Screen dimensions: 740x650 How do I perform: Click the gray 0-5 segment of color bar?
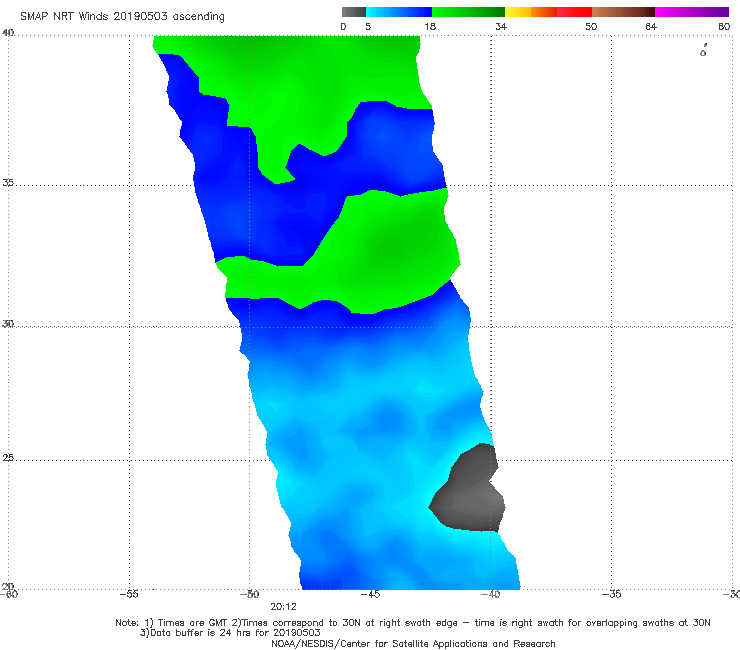[353, 12]
